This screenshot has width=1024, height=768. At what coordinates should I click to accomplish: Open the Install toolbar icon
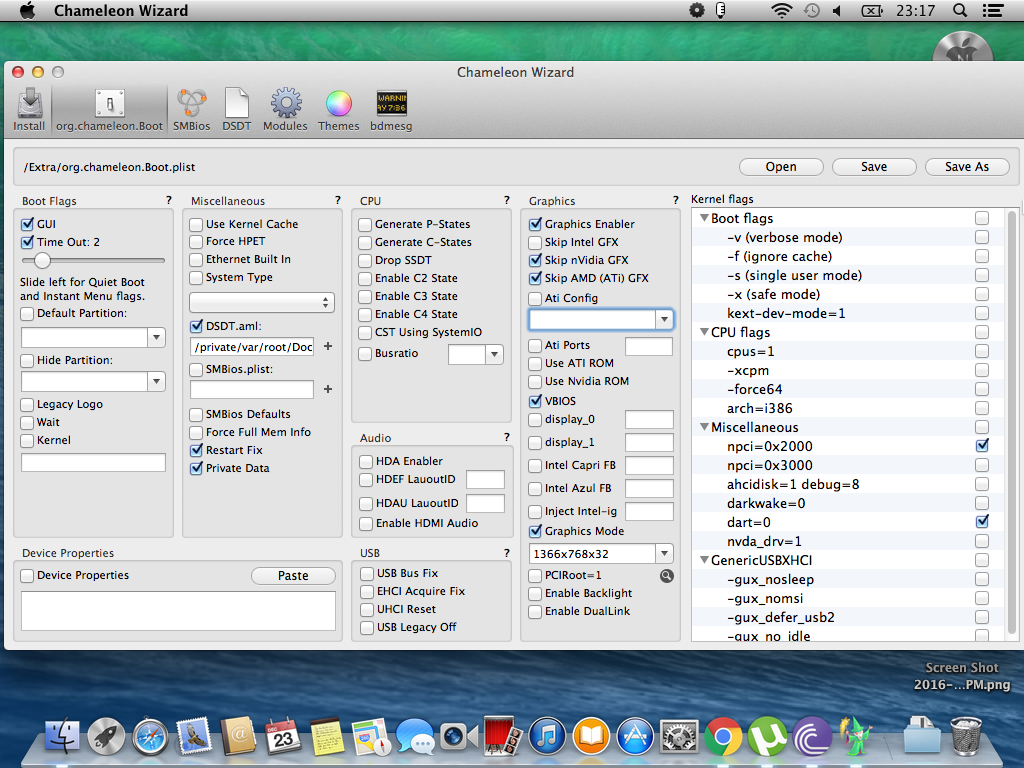(x=29, y=109)
